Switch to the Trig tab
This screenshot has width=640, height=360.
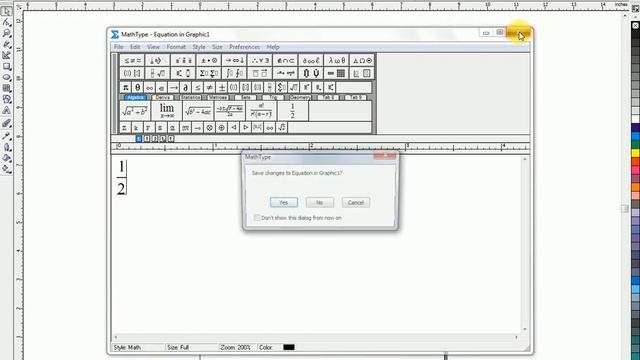[273, 98]
